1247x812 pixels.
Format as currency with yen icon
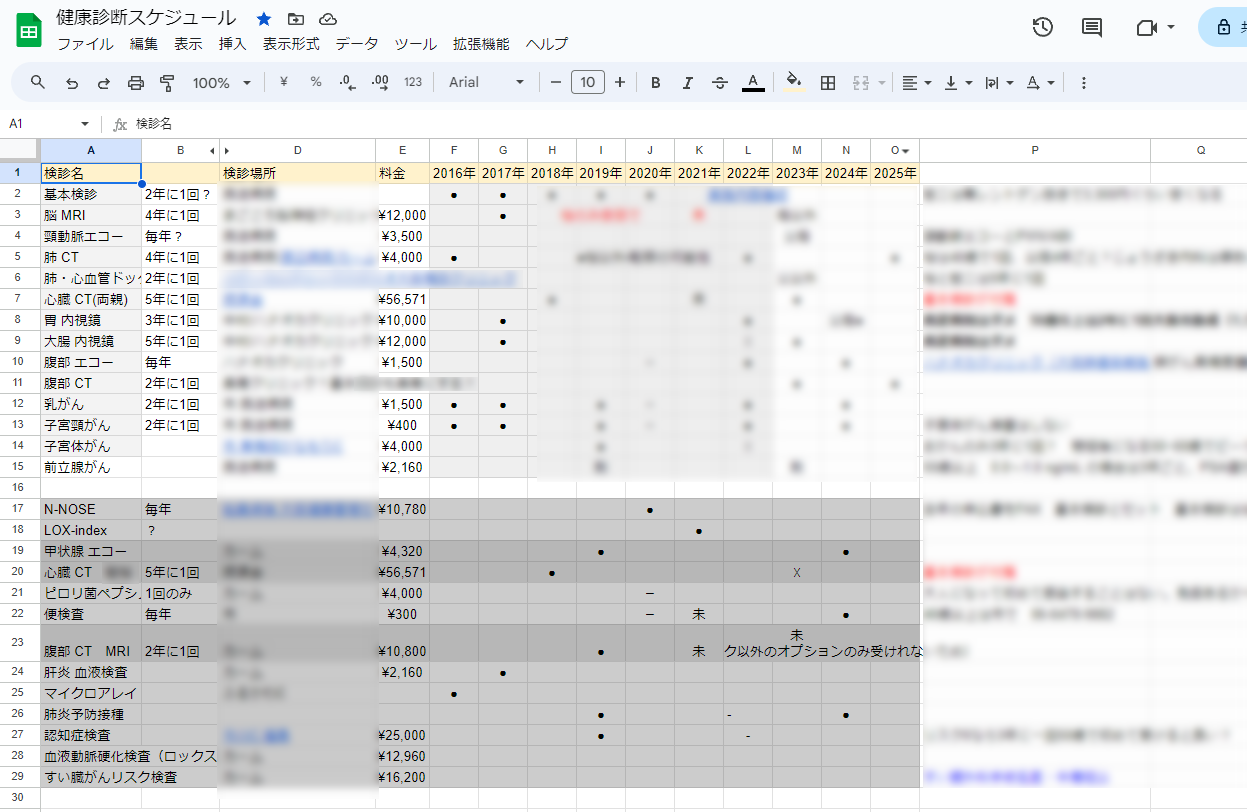point(284,83)
